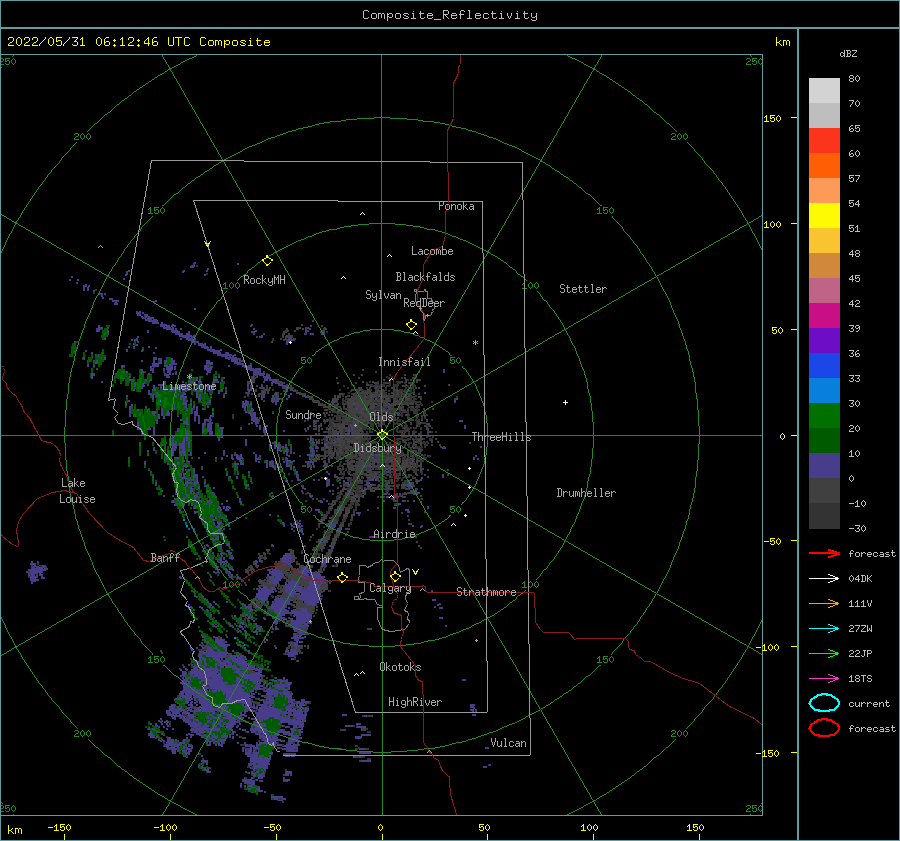Select the orange 111V arrow in the legend
The image size is (900, 841).
point(824,603)
